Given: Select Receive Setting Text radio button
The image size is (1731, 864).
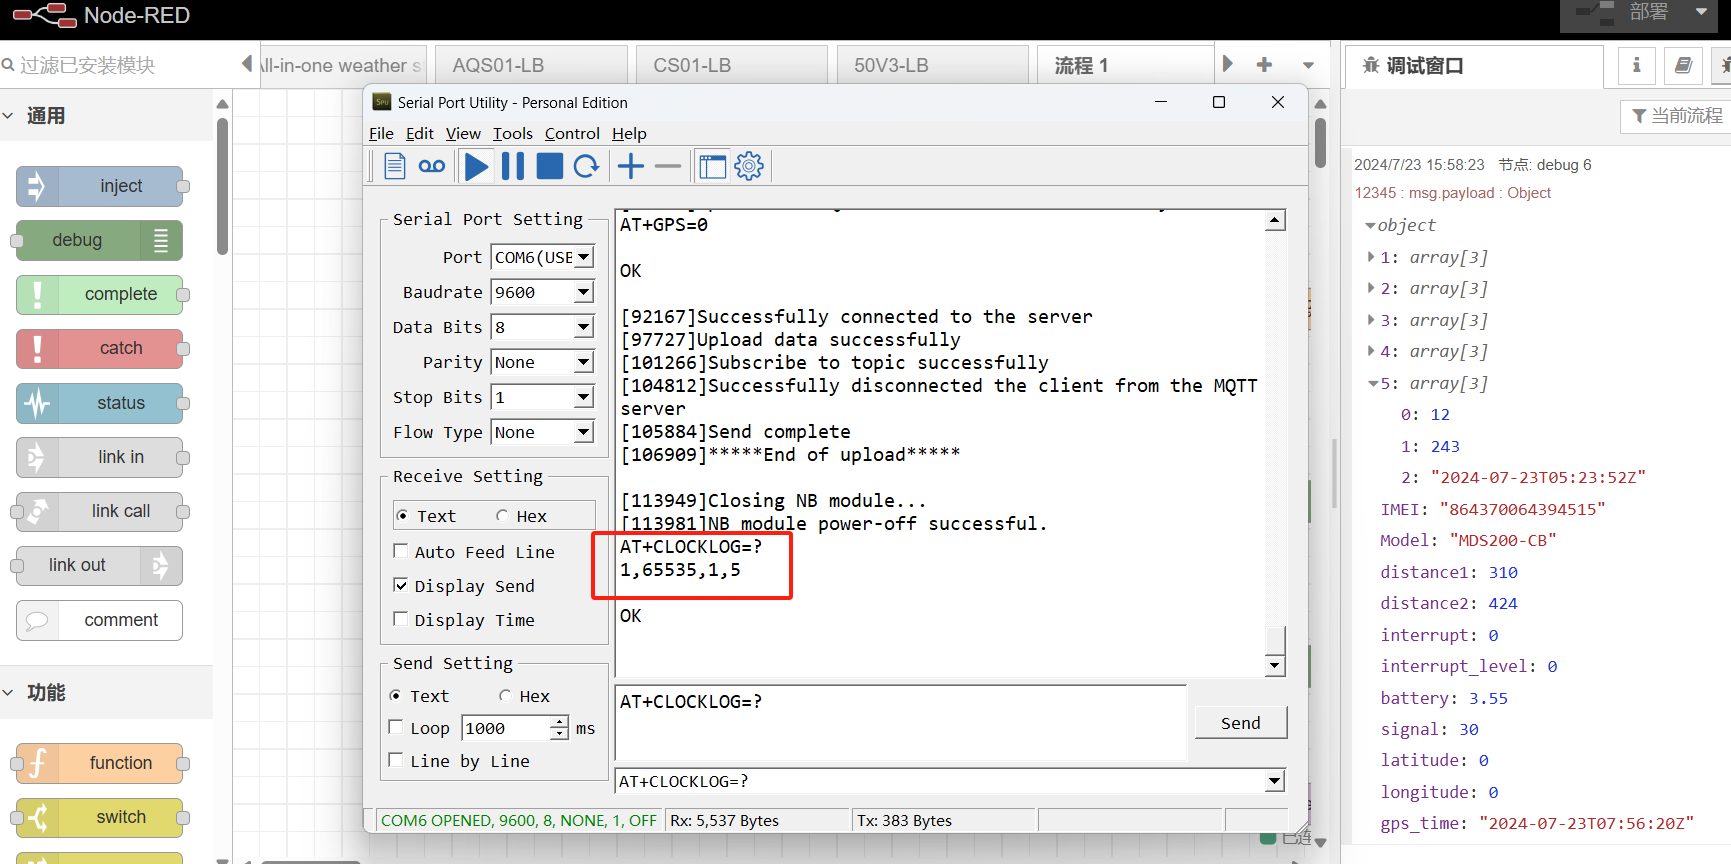Looking at the screenshot, I should [402, 516].
